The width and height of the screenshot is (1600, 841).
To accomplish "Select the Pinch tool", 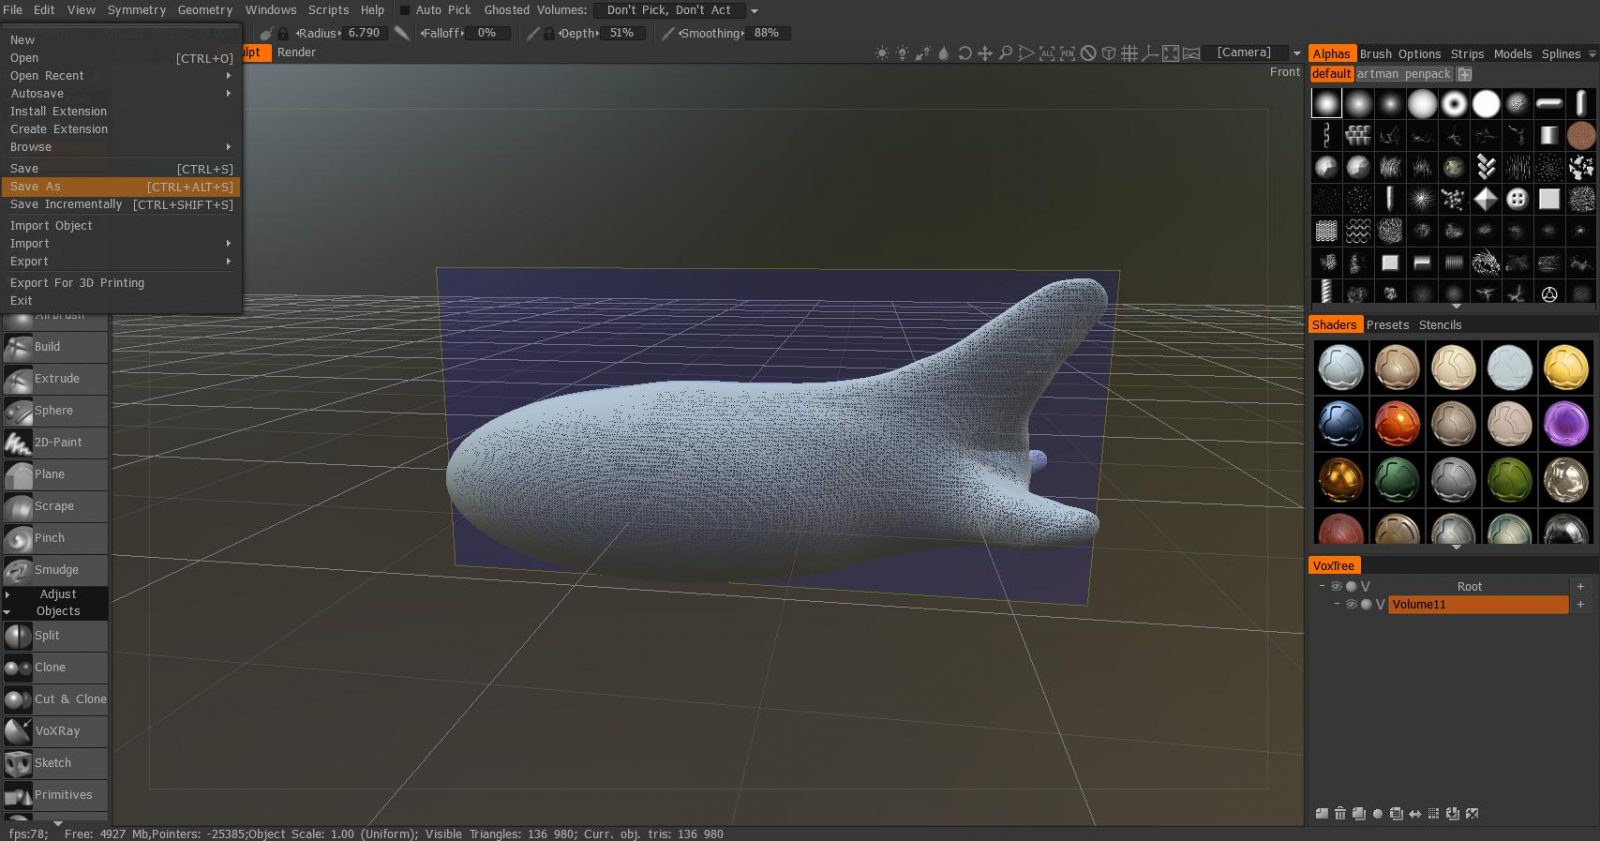I will click(55, 539).
